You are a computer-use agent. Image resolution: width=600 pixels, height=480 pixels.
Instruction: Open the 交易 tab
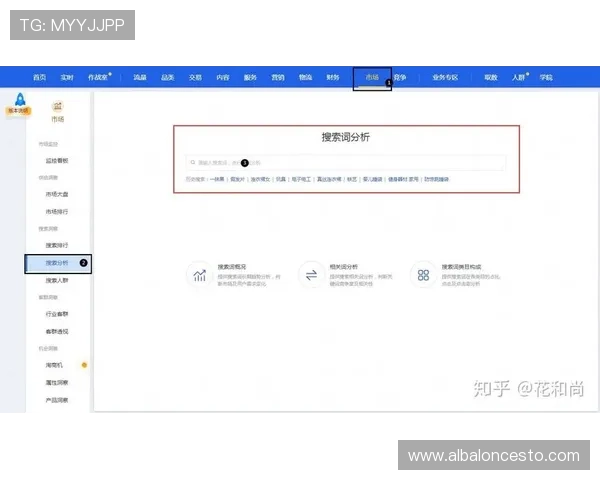click(x=195, y=77)
